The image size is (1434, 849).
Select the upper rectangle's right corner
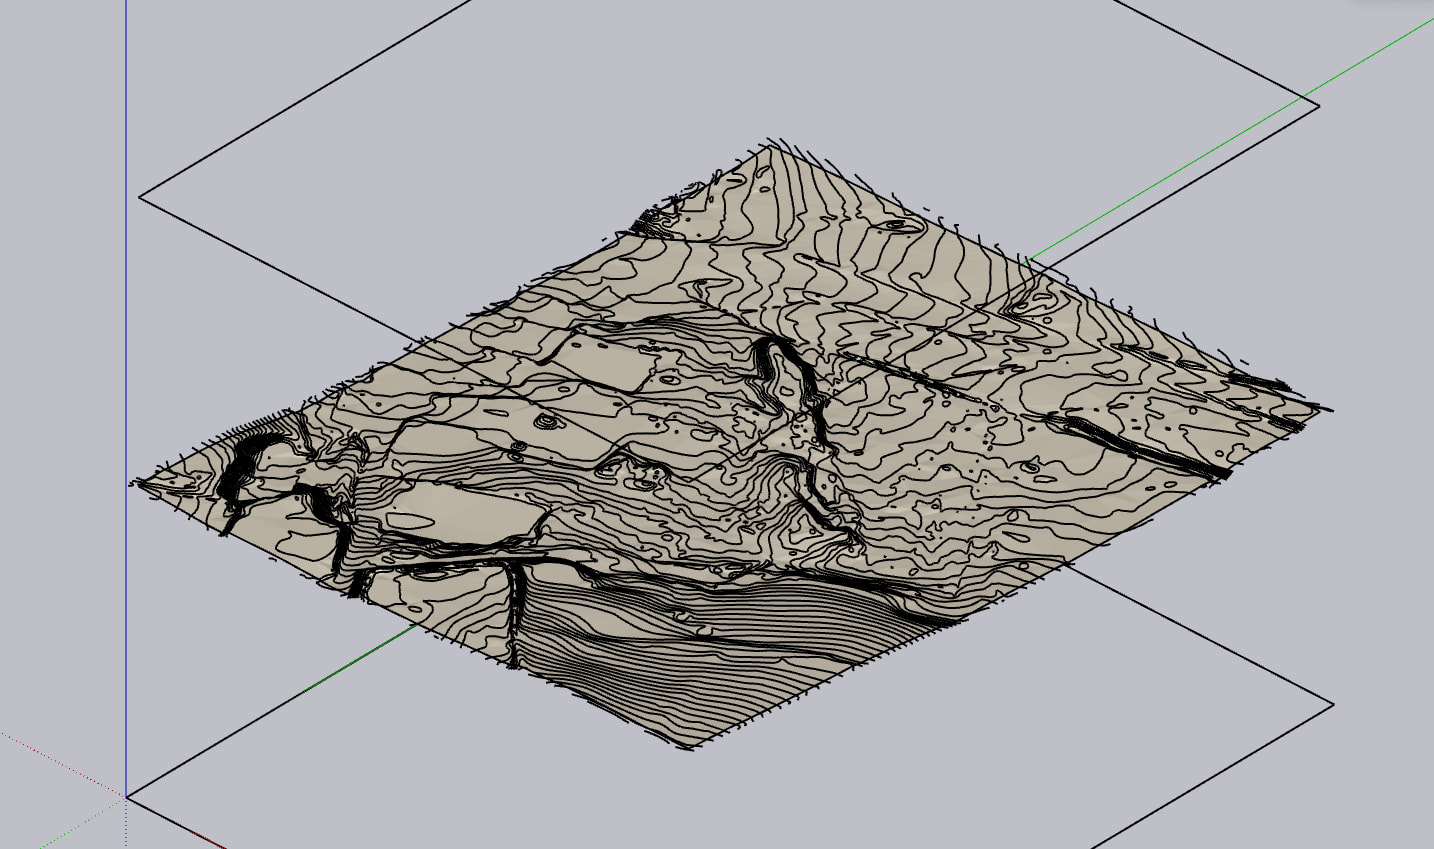pos(1319,105)
